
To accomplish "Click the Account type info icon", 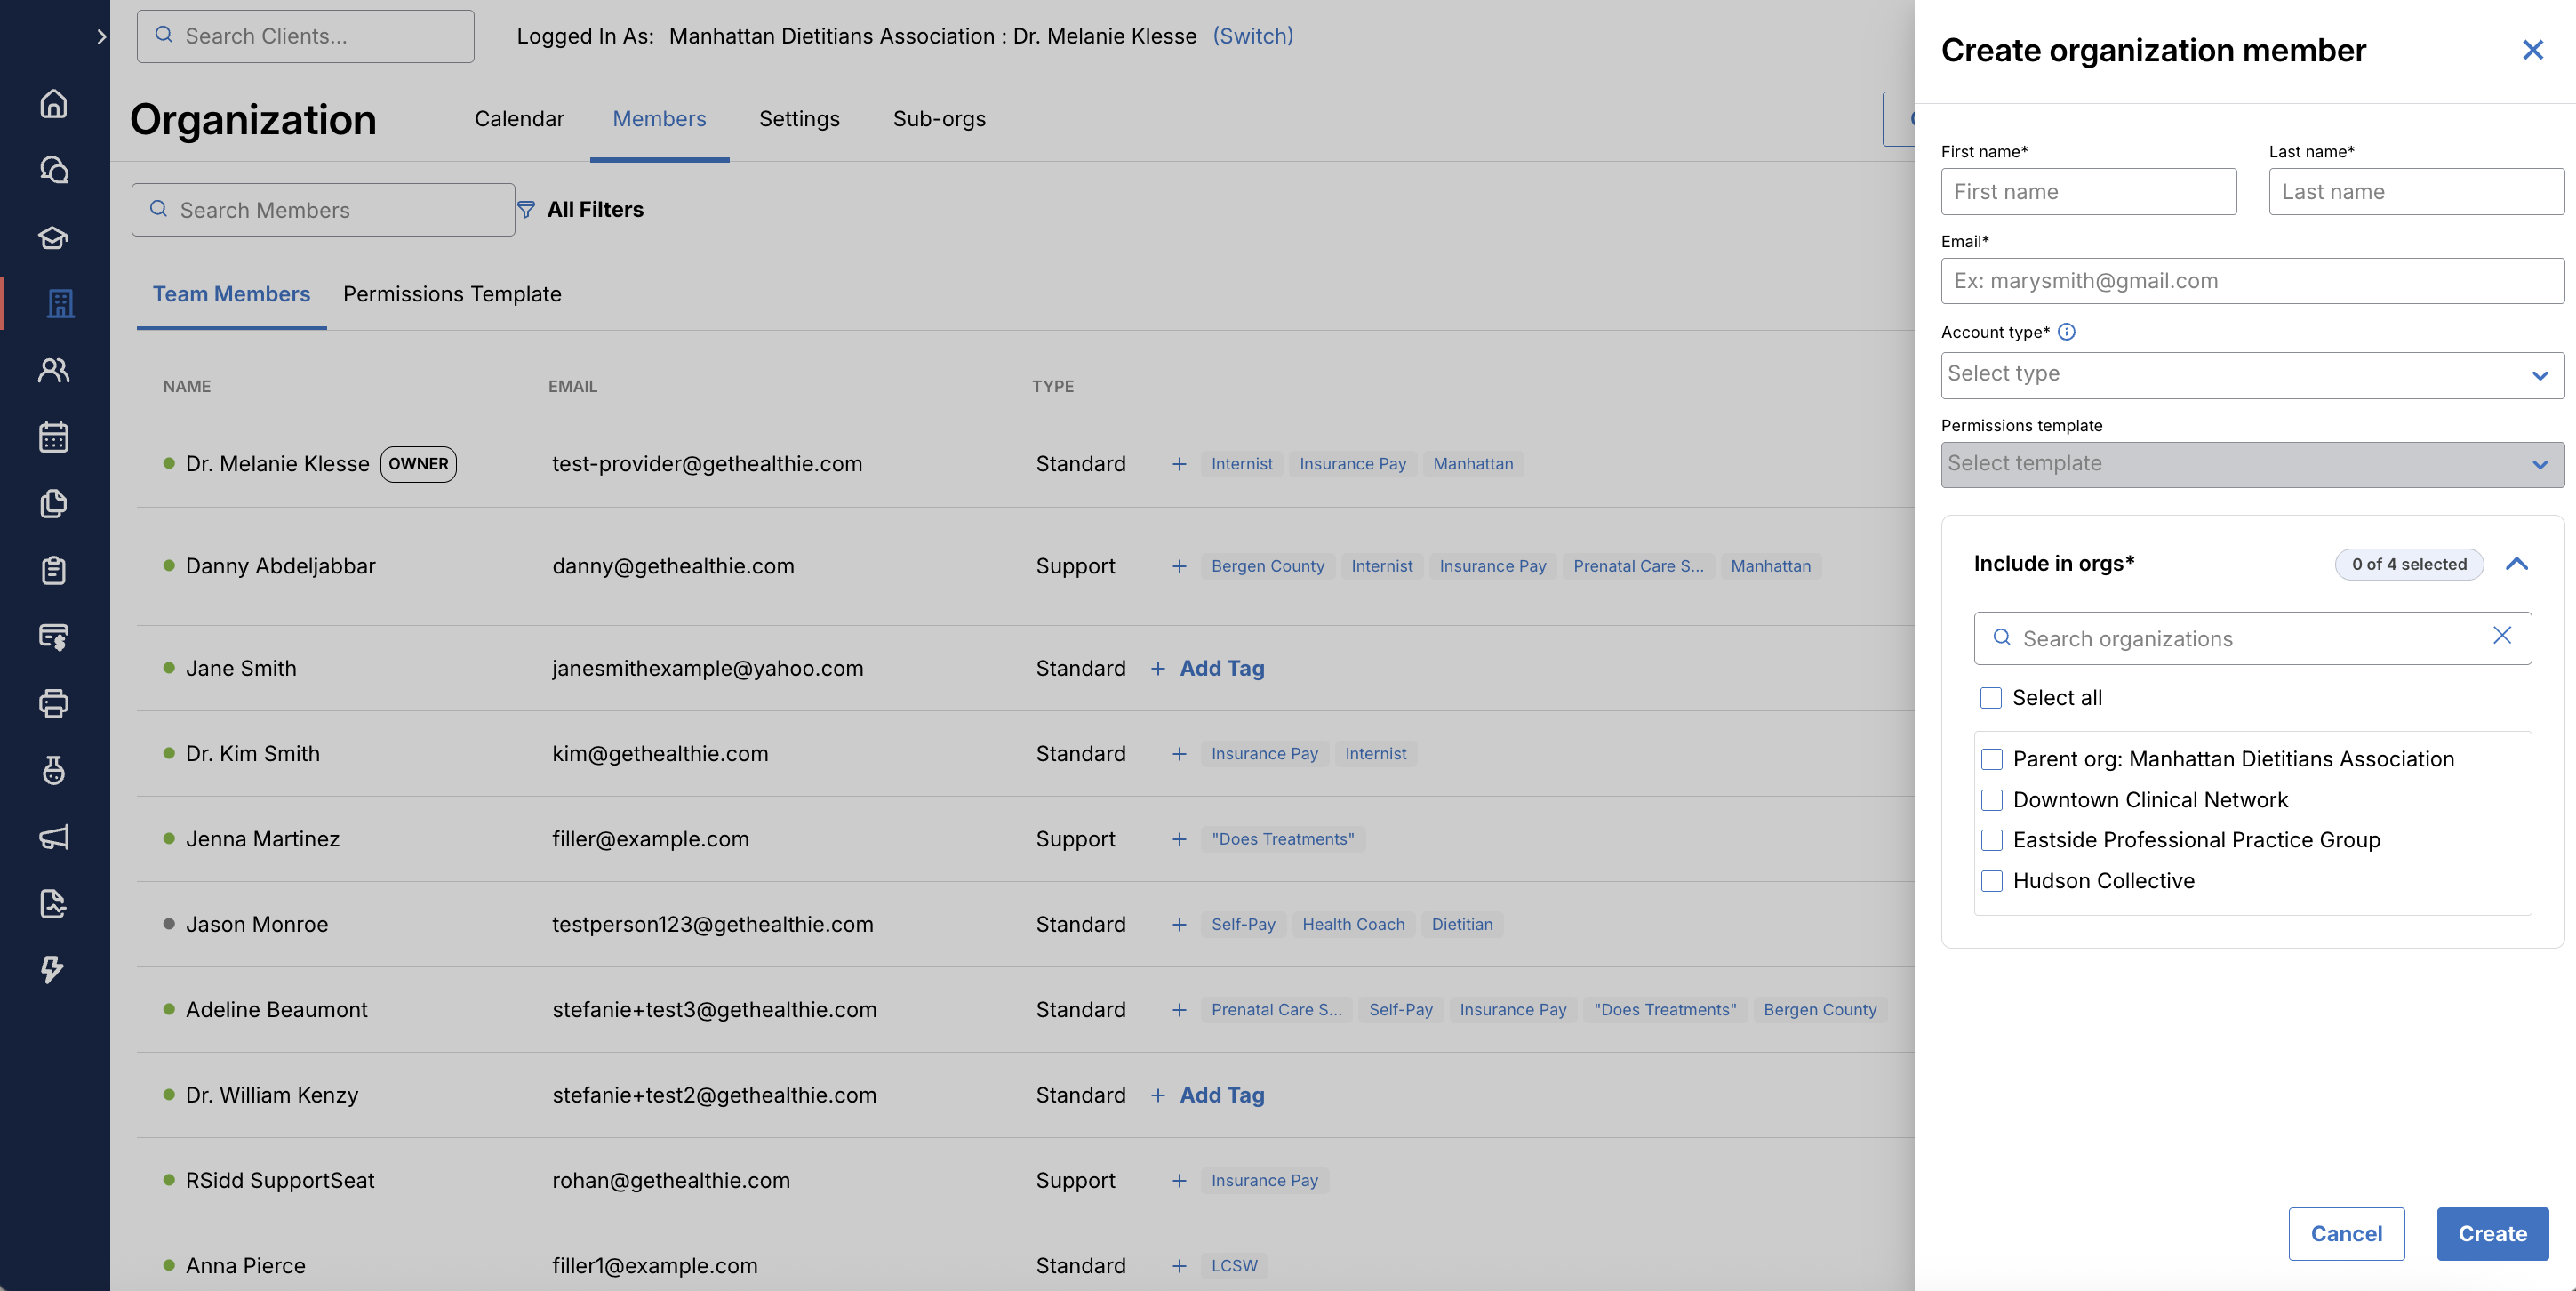I will coord(2066,332).
